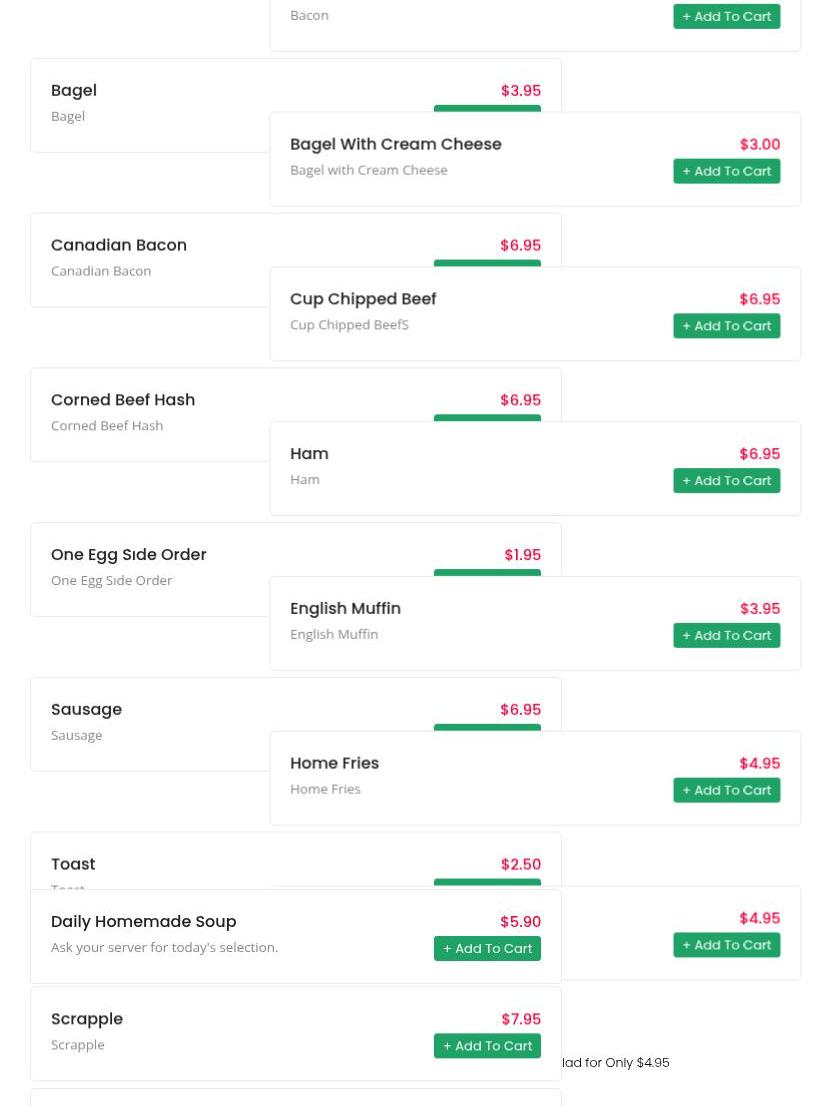Add Cup Chipped Beef to cart

(x=726, y=326)
